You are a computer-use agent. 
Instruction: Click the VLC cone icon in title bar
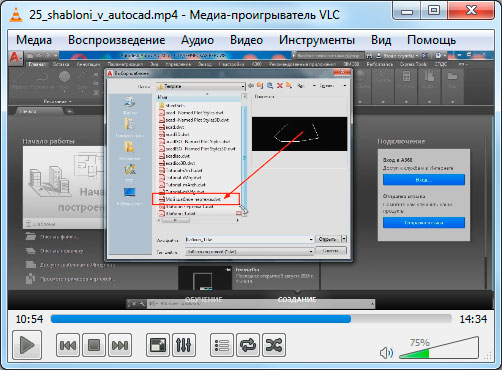point(15,15)
